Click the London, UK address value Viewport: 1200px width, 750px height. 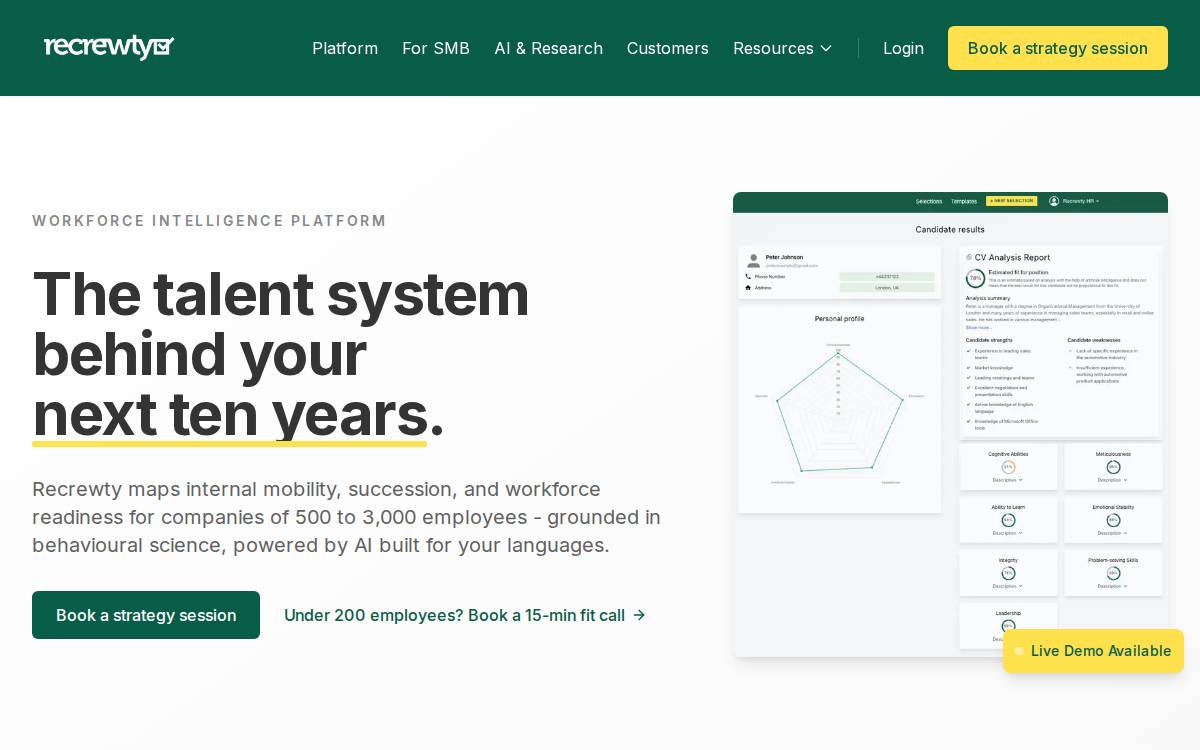click(x=887, y=287)
